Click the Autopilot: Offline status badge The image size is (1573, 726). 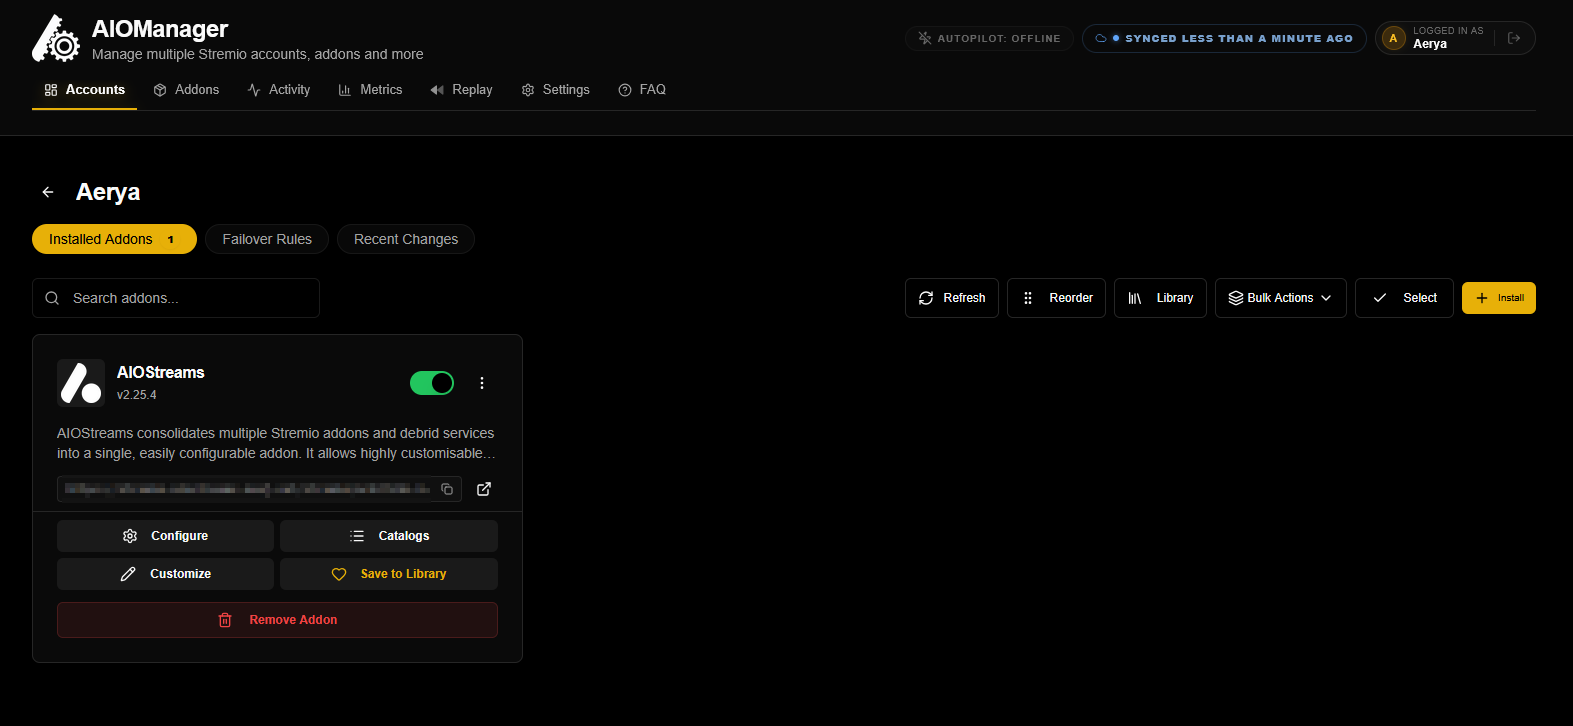989,38
